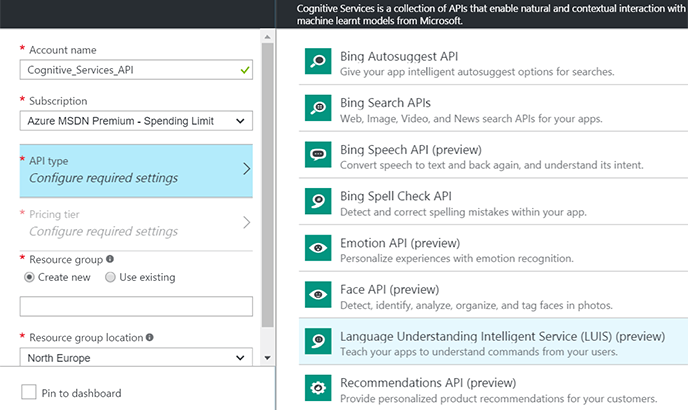Click the Bing Autosuggest API icon
Image resolution: width=688 pixels, height=410 pixels.
318,61
